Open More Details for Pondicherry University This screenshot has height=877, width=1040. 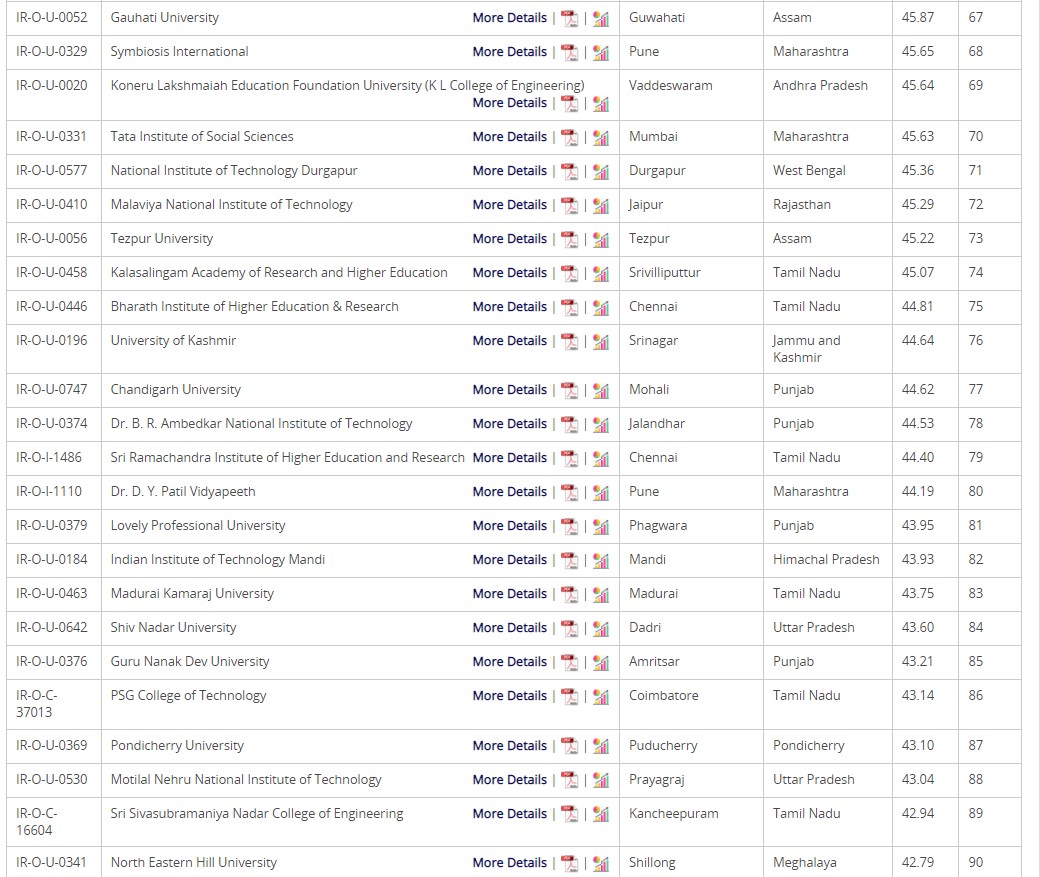coord(509,746)
